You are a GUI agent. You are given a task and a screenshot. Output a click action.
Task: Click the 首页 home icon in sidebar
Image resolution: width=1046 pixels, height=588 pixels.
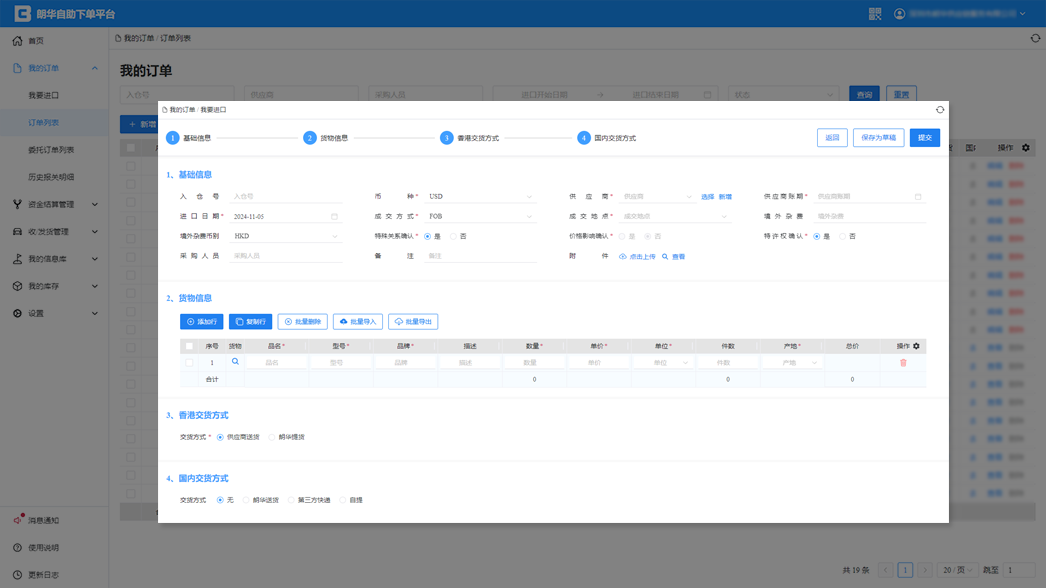click(x=17, y=41)
